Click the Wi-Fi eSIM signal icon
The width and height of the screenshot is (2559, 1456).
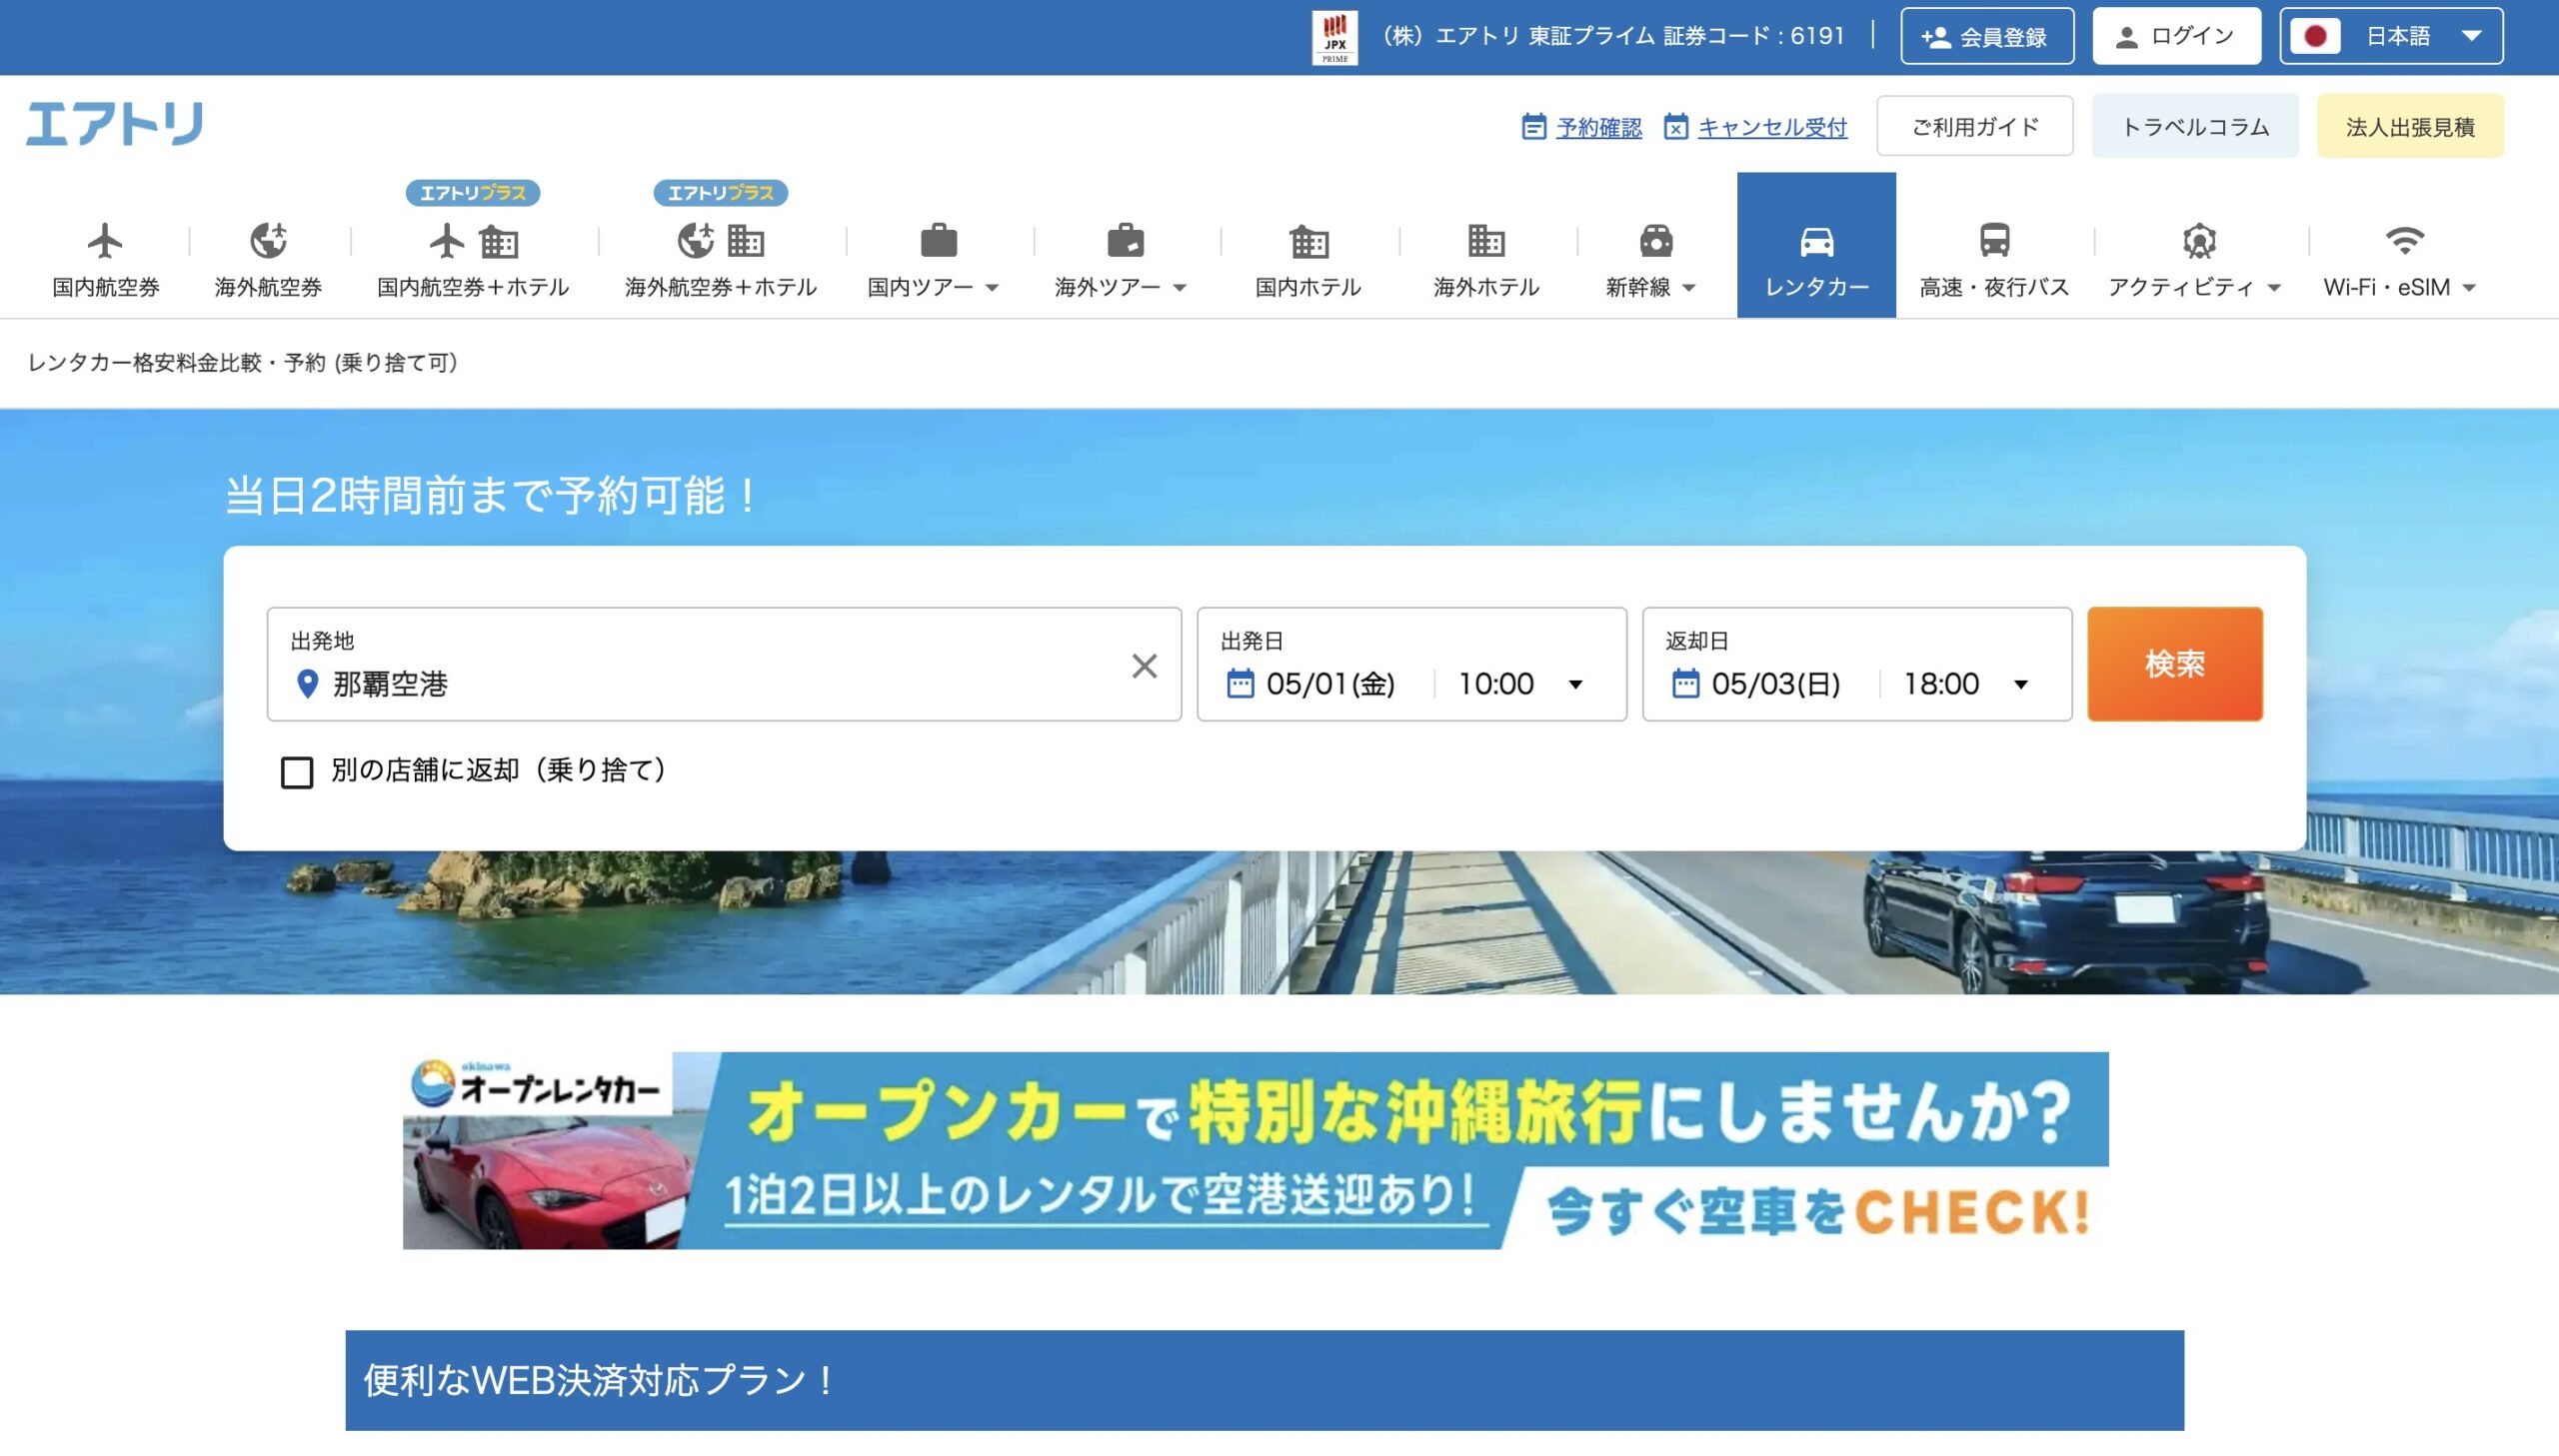(x=2404, y=241)
